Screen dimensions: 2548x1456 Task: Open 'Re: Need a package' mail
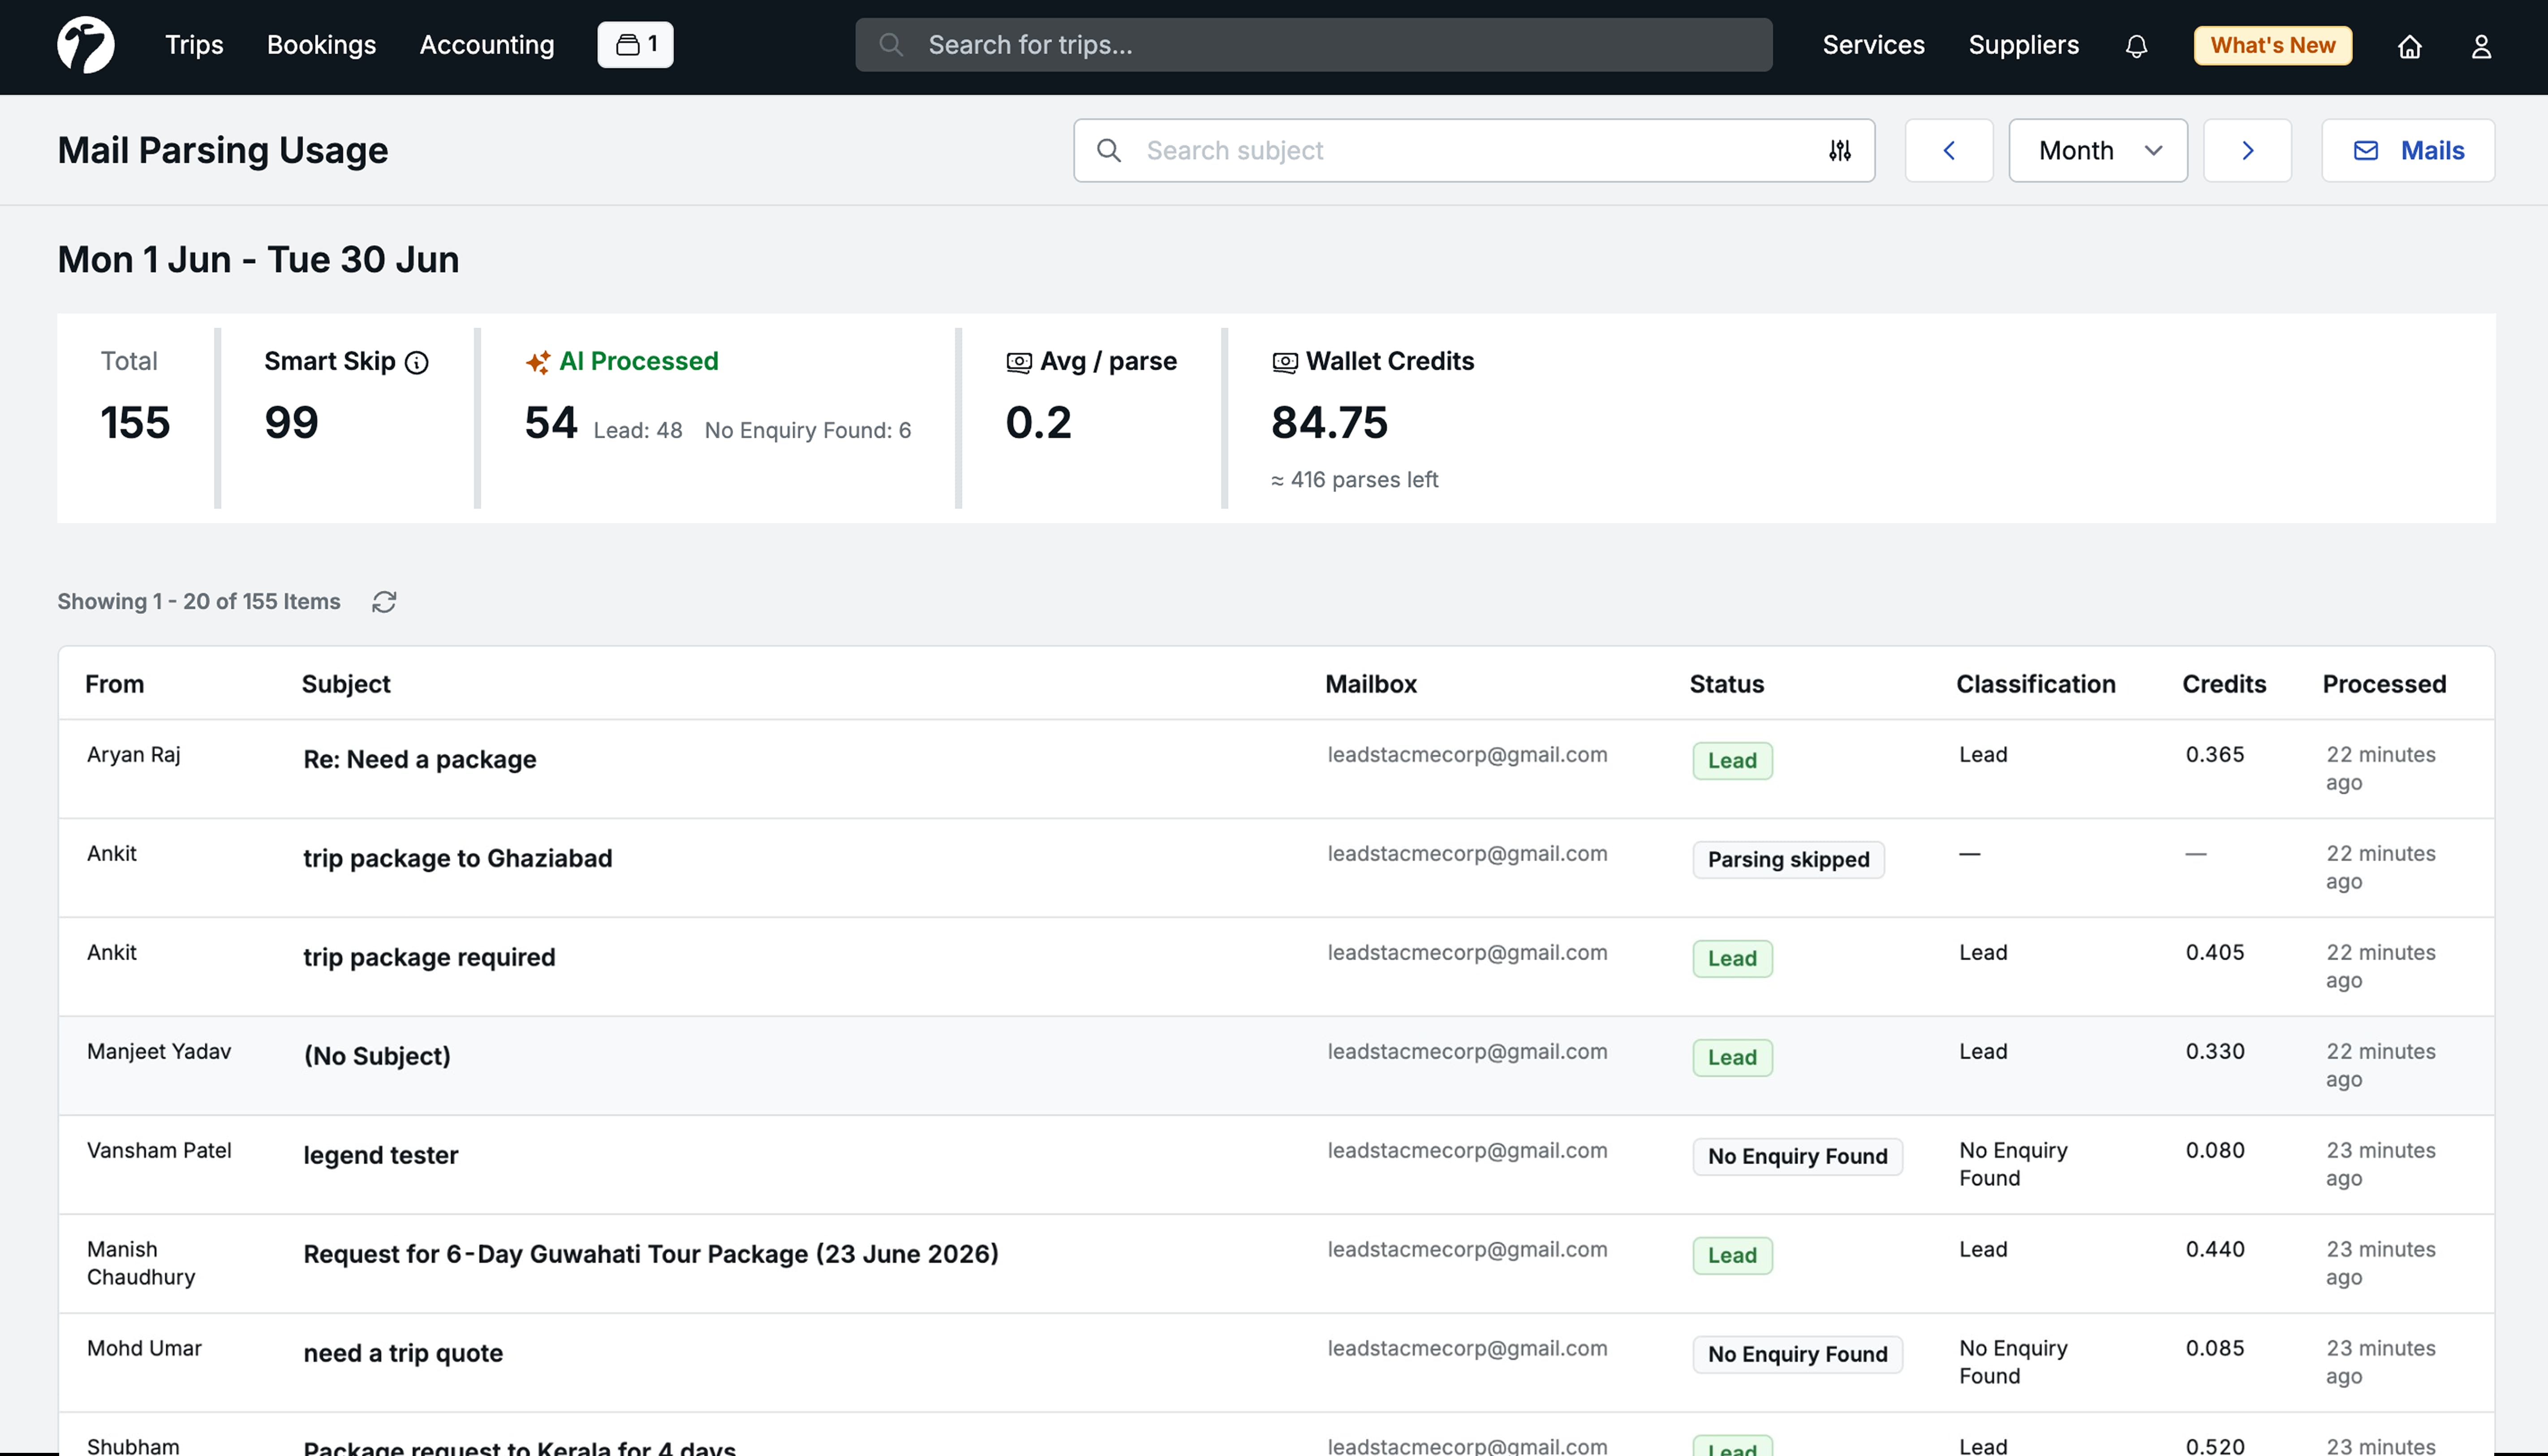click(x=420, y=760)
